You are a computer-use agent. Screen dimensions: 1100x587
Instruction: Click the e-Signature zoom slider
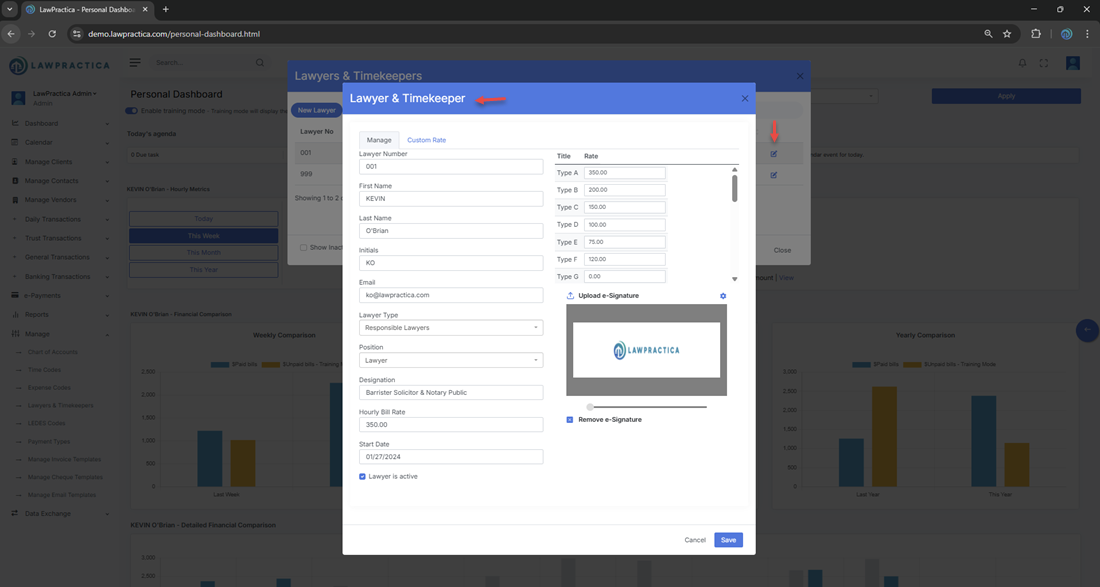[x=646, y=407]
